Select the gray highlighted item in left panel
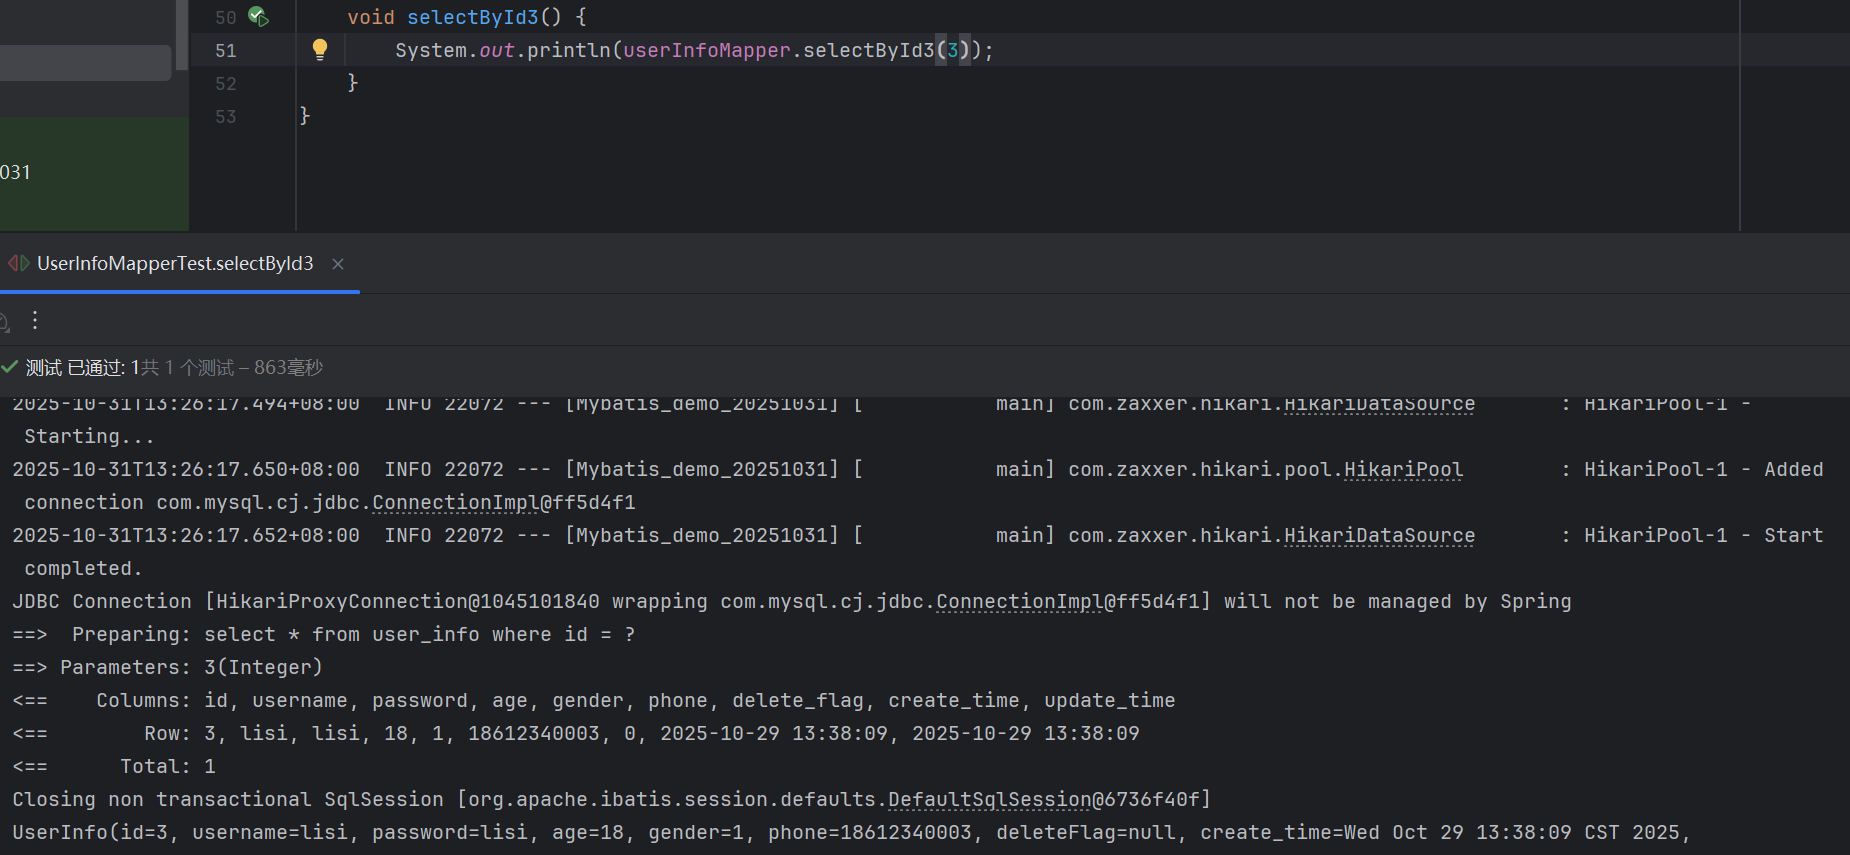 click(85, 62)
